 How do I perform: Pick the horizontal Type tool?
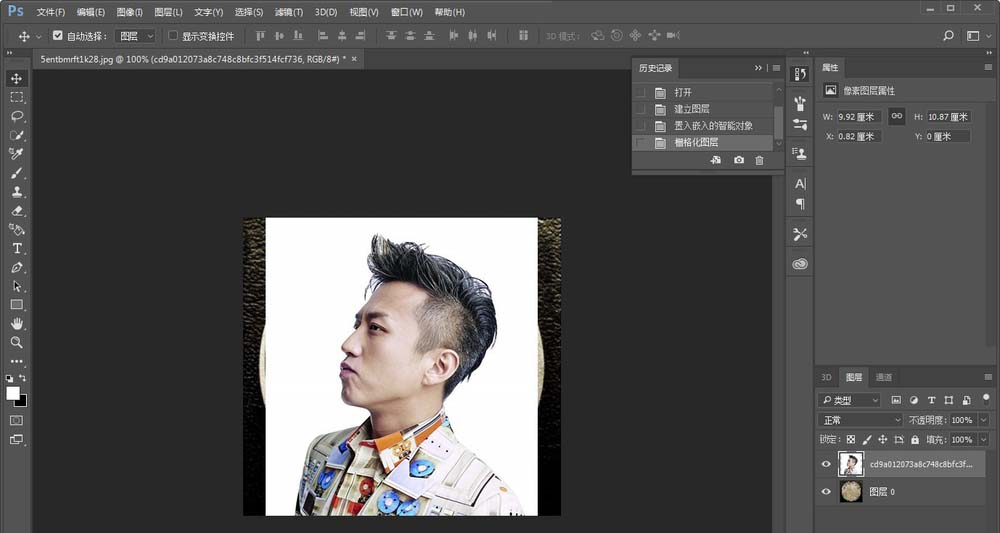[x=17, y=248]
